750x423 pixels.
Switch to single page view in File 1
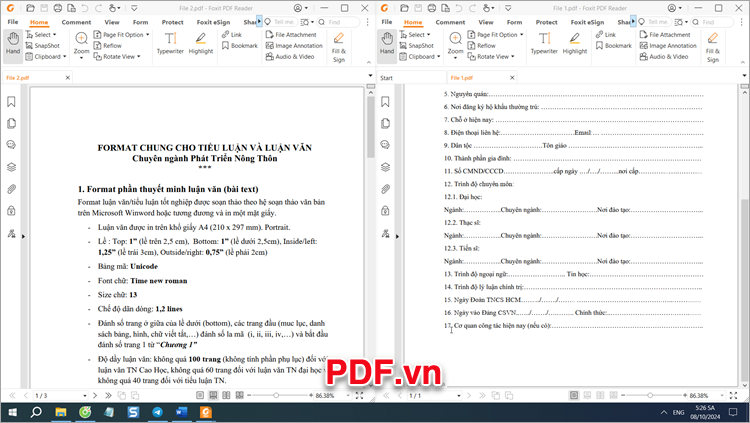point(574,395)
